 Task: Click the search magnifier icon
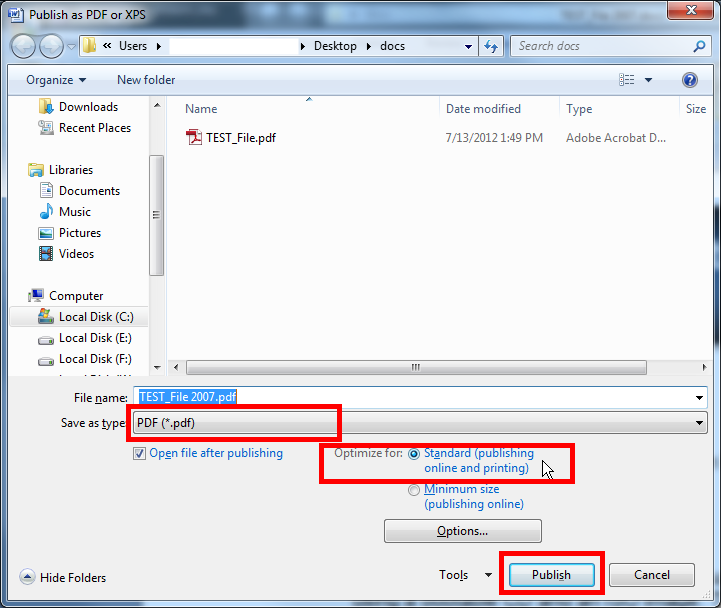699,46
